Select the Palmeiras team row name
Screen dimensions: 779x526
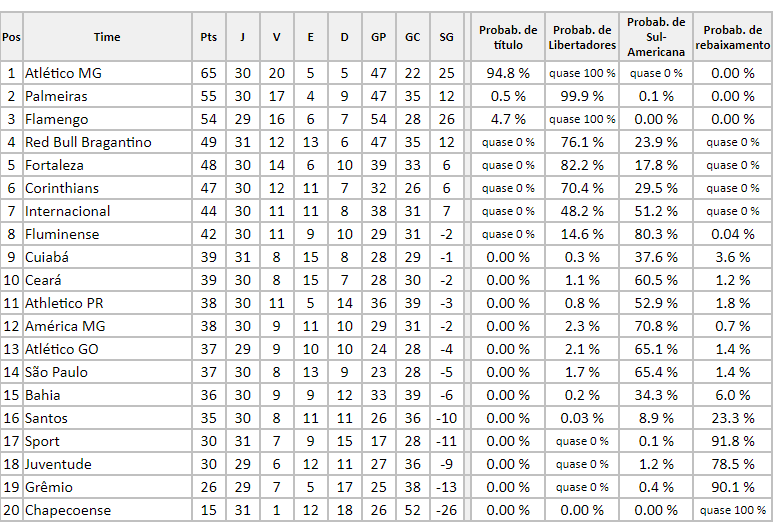pos(56,96)
